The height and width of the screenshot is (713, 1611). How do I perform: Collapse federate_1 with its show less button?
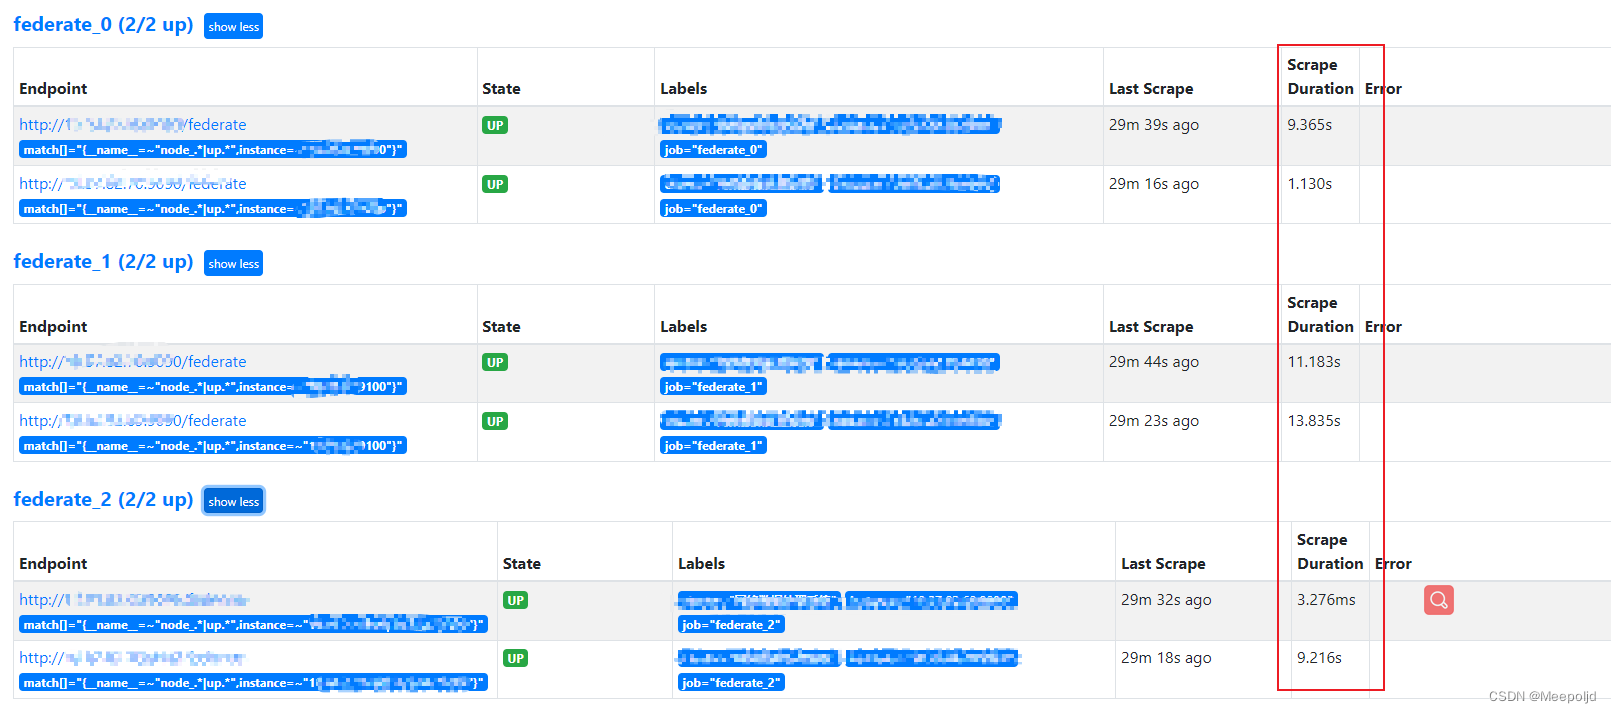coord(233,263)
